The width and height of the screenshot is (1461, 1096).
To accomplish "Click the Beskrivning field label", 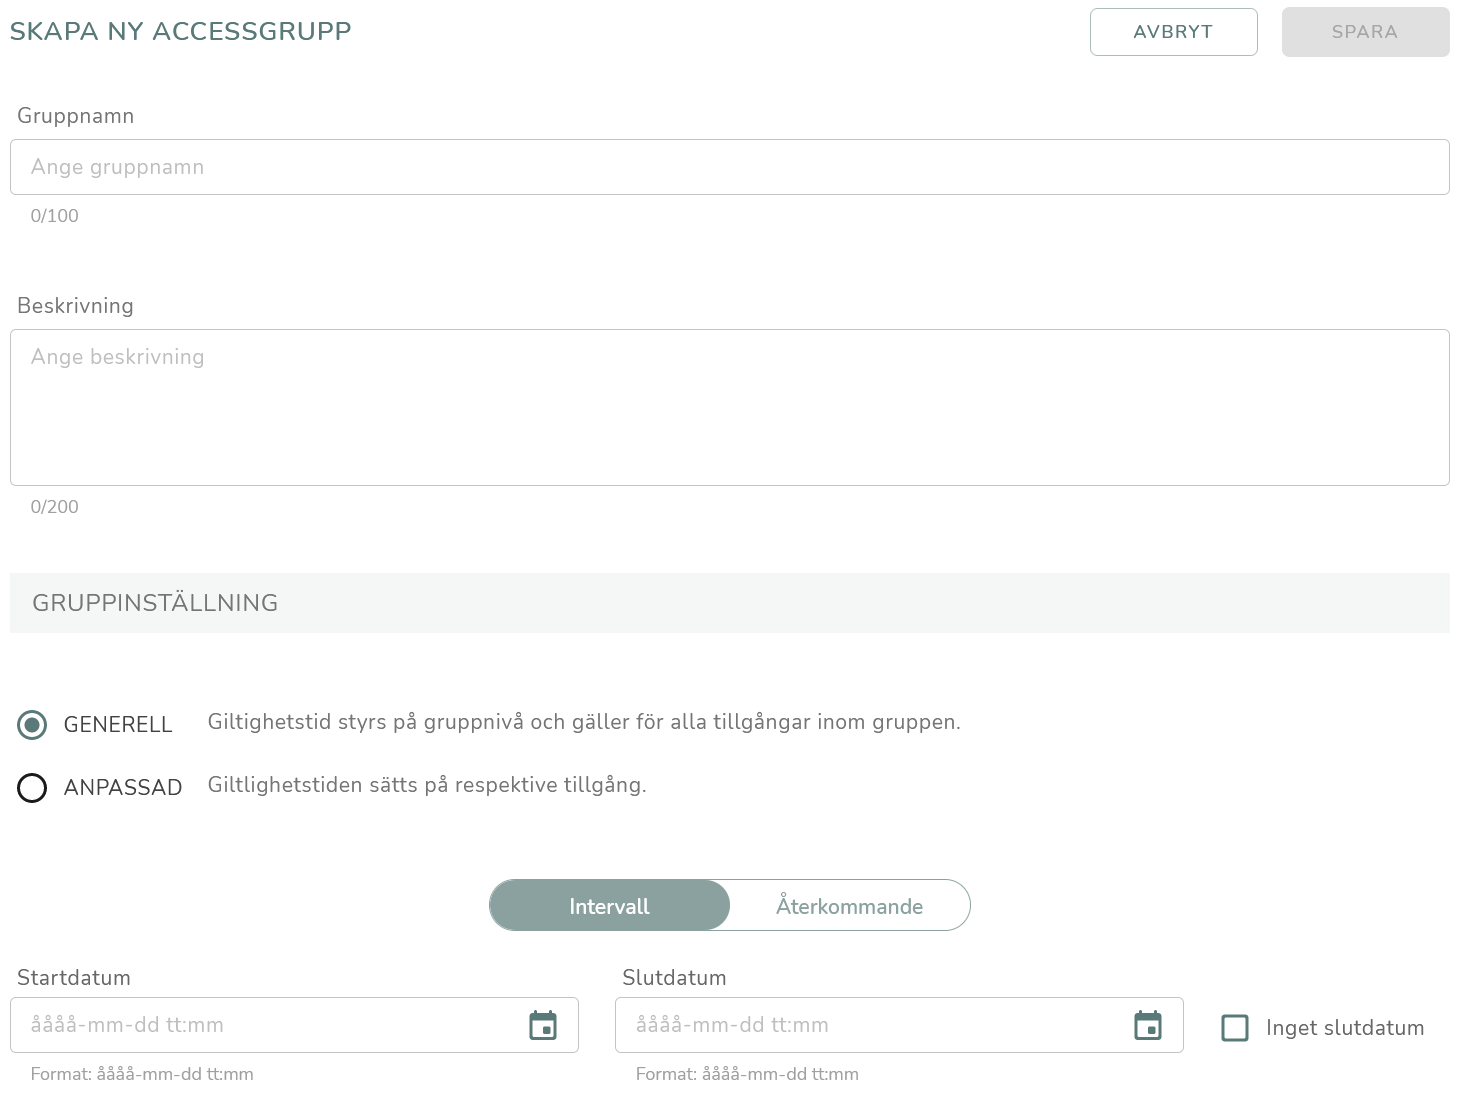I will (x=75, y=306).
